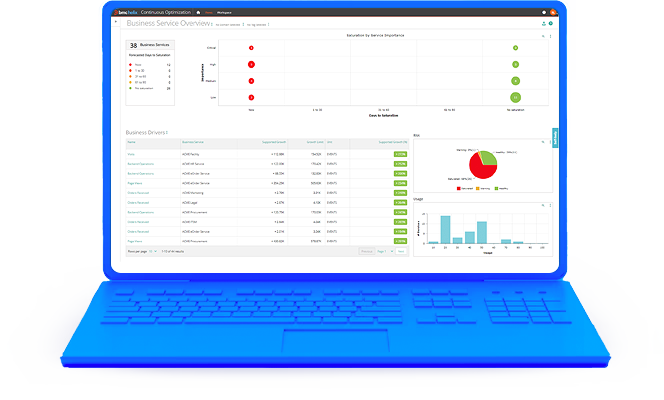The width and height of the screenshot is (664, 400).
Task: Open the Saturation chart options menu
Action: click(549, 35)
